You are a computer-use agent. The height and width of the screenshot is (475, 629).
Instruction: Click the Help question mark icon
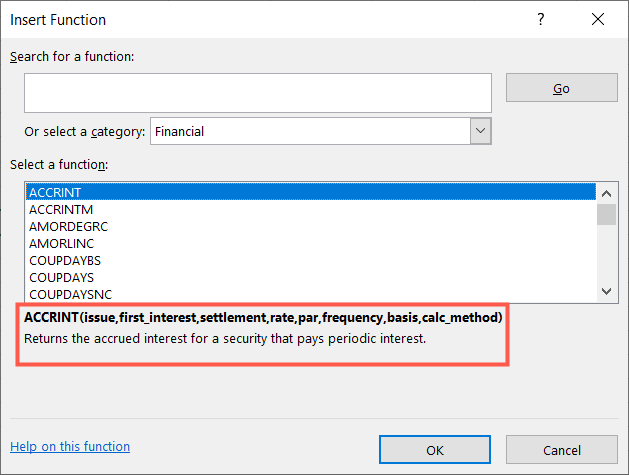(541, 19)
